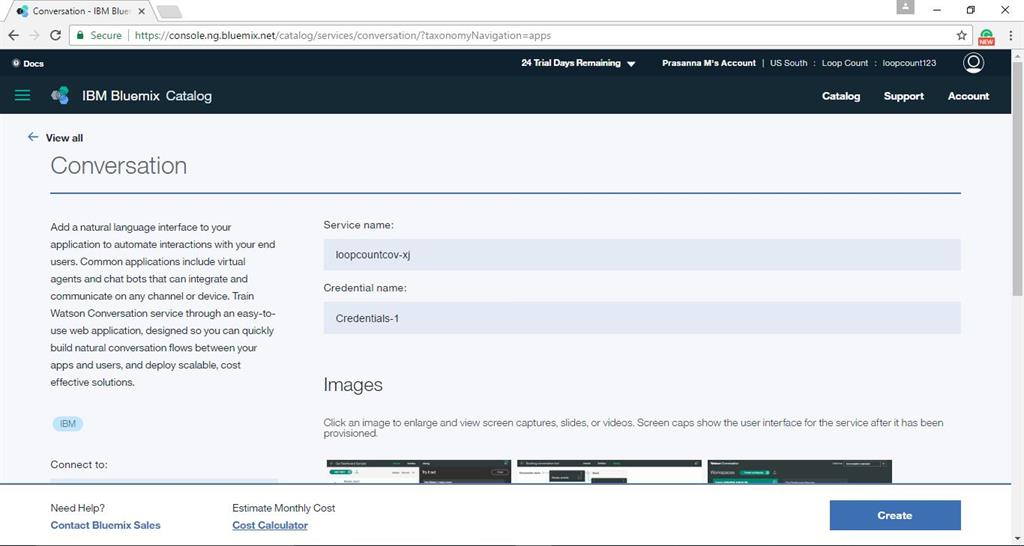Click the Connect to: label

click(x=79, y=464)
